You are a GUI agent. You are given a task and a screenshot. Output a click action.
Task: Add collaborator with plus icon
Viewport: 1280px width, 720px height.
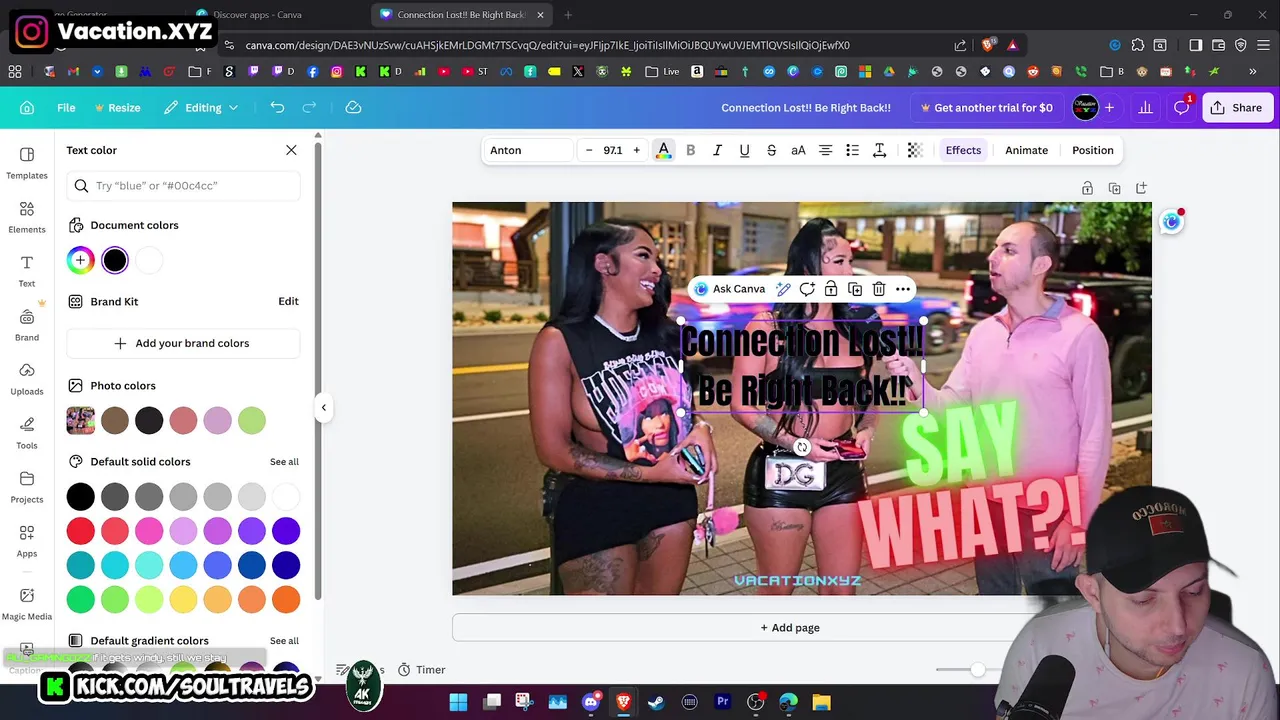coord(1109,107)
